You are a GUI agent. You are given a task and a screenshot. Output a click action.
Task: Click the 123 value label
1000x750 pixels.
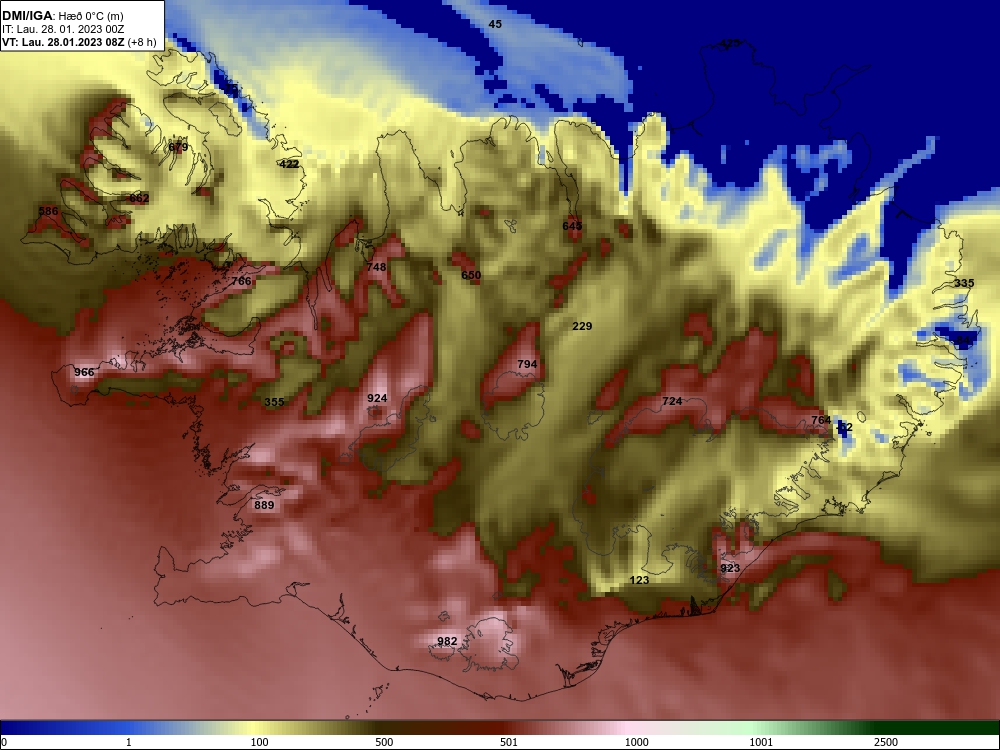click(639, 580)
